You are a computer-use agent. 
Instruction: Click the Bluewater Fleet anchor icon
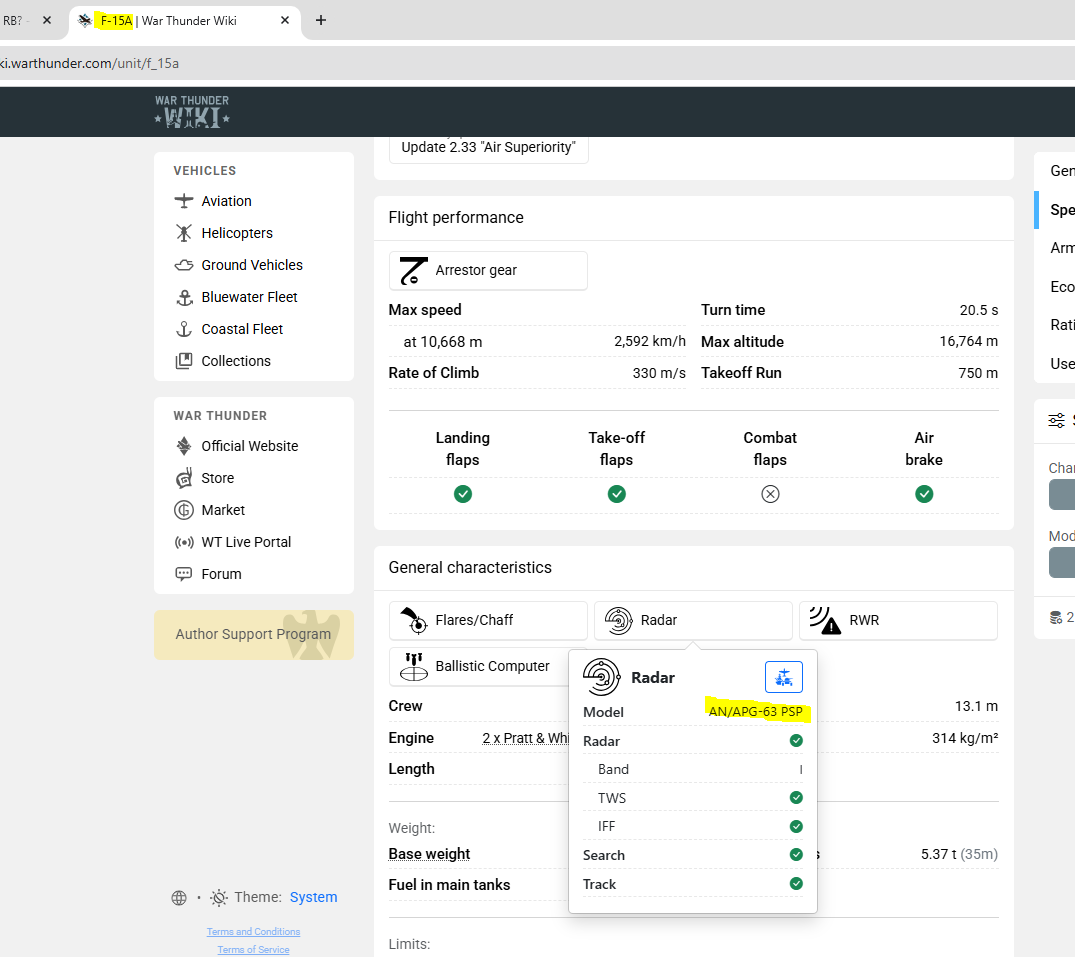(184, 297)
